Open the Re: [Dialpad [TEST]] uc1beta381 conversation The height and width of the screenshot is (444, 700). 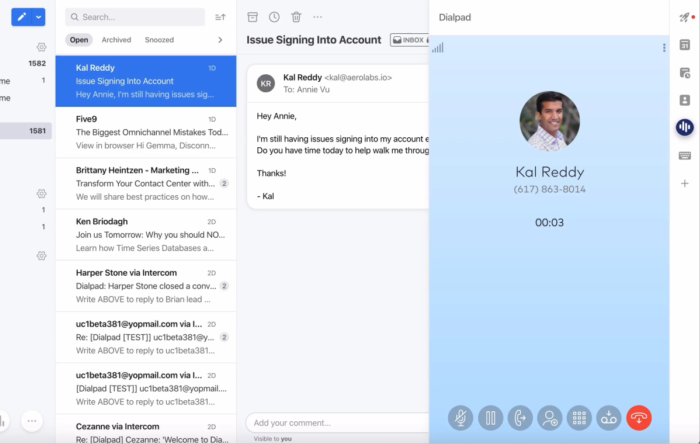146,337
